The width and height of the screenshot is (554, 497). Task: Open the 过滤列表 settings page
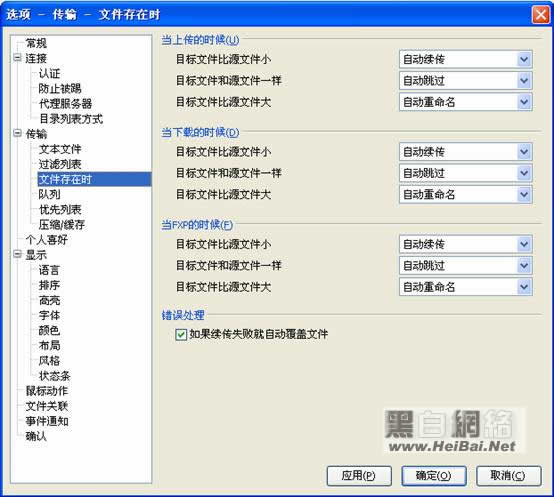60,164
